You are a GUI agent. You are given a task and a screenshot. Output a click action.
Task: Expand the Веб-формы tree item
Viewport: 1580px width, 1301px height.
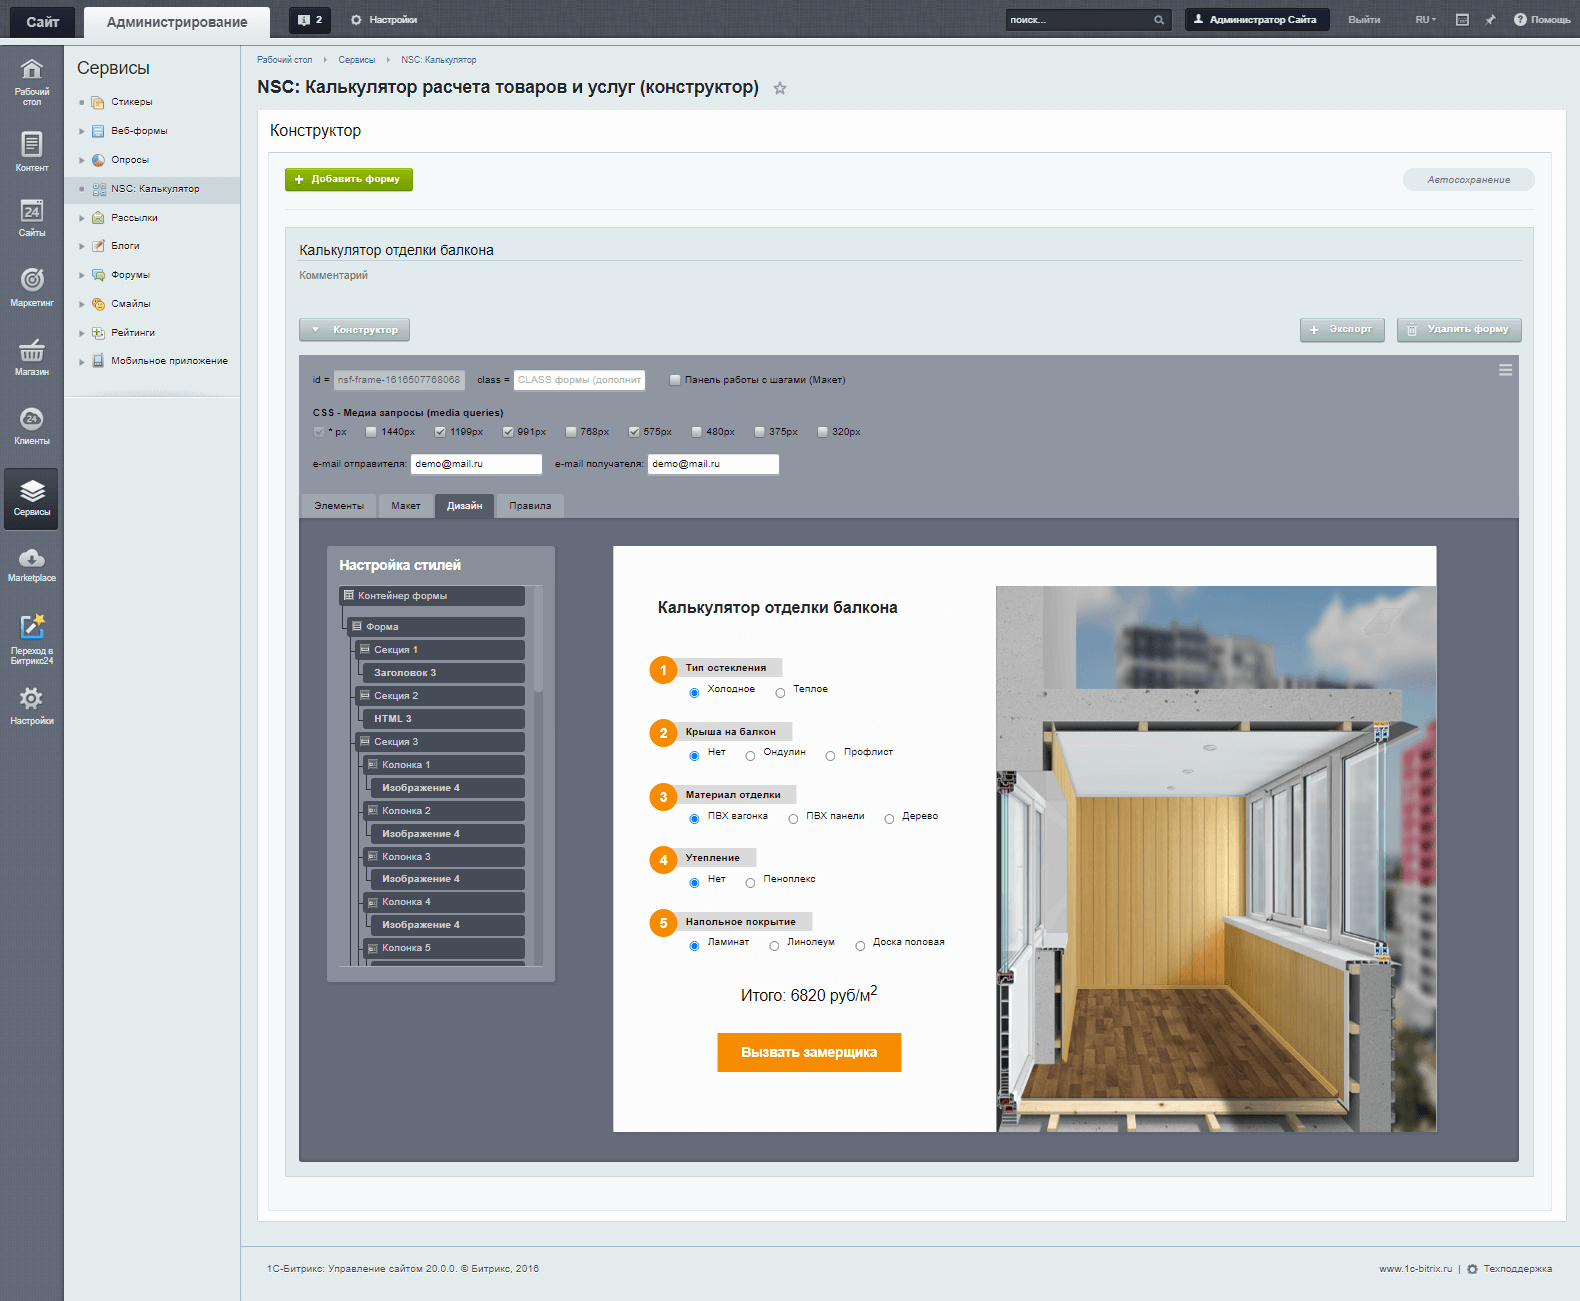click(82, 131)
